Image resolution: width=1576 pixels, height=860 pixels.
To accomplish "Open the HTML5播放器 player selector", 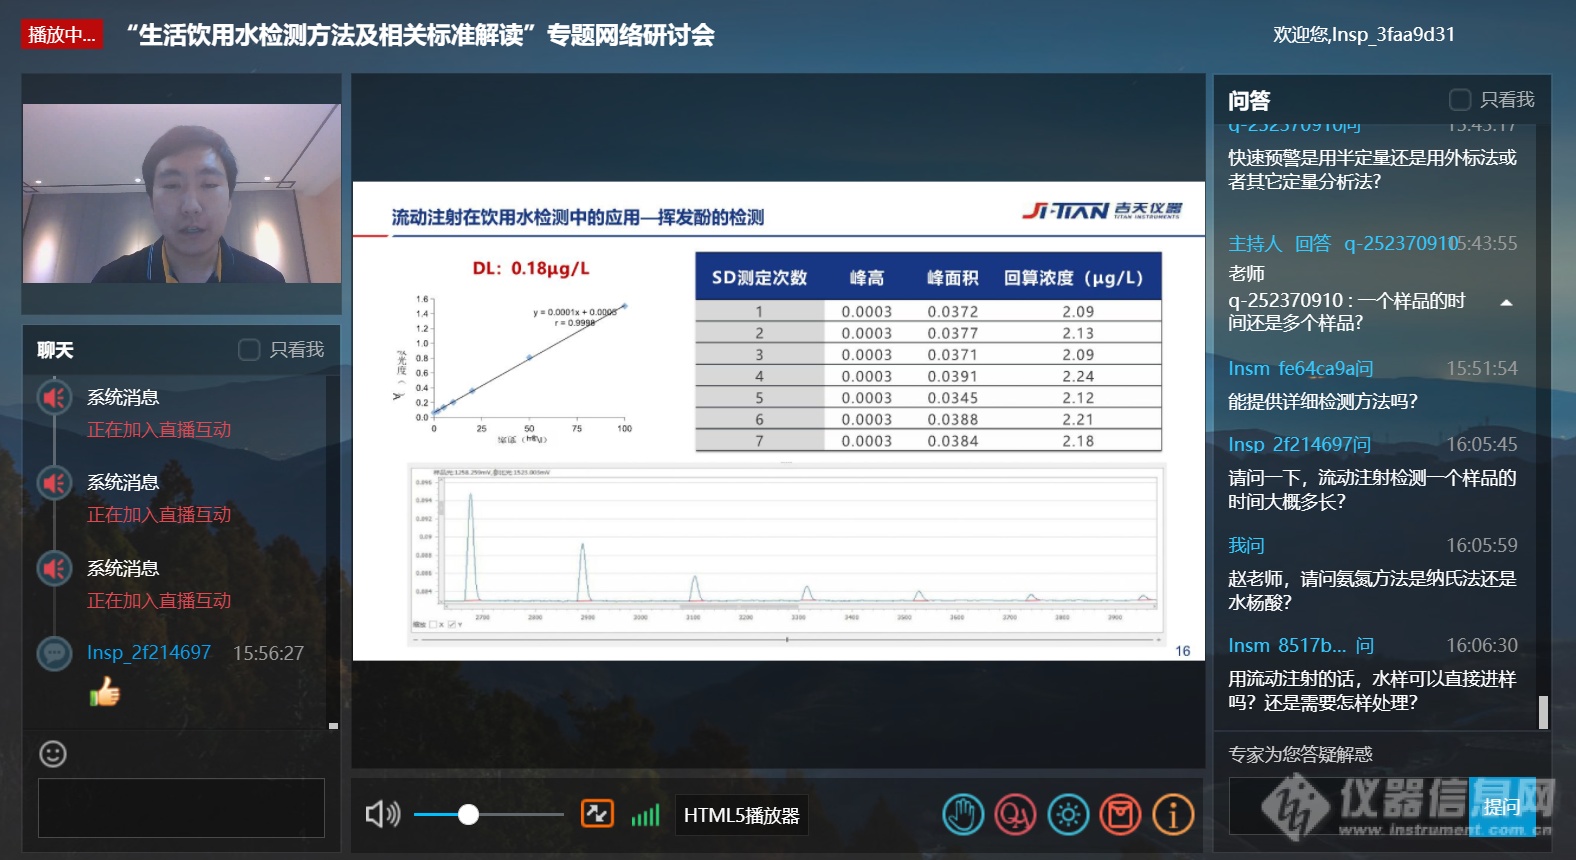I will (741, 815).
